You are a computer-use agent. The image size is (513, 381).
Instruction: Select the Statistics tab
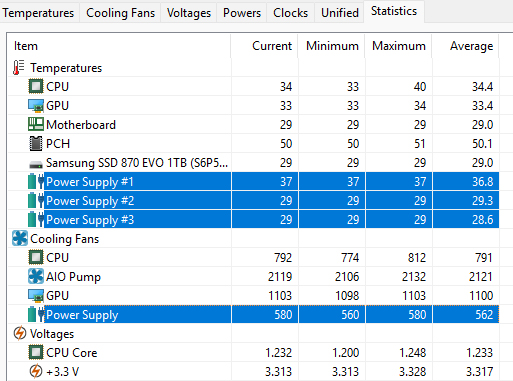click(394, 11)
